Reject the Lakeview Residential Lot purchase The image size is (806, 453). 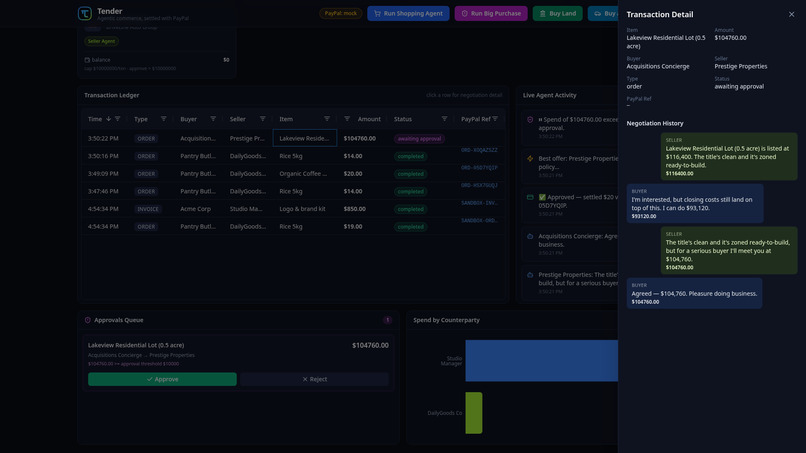[314, 379]
